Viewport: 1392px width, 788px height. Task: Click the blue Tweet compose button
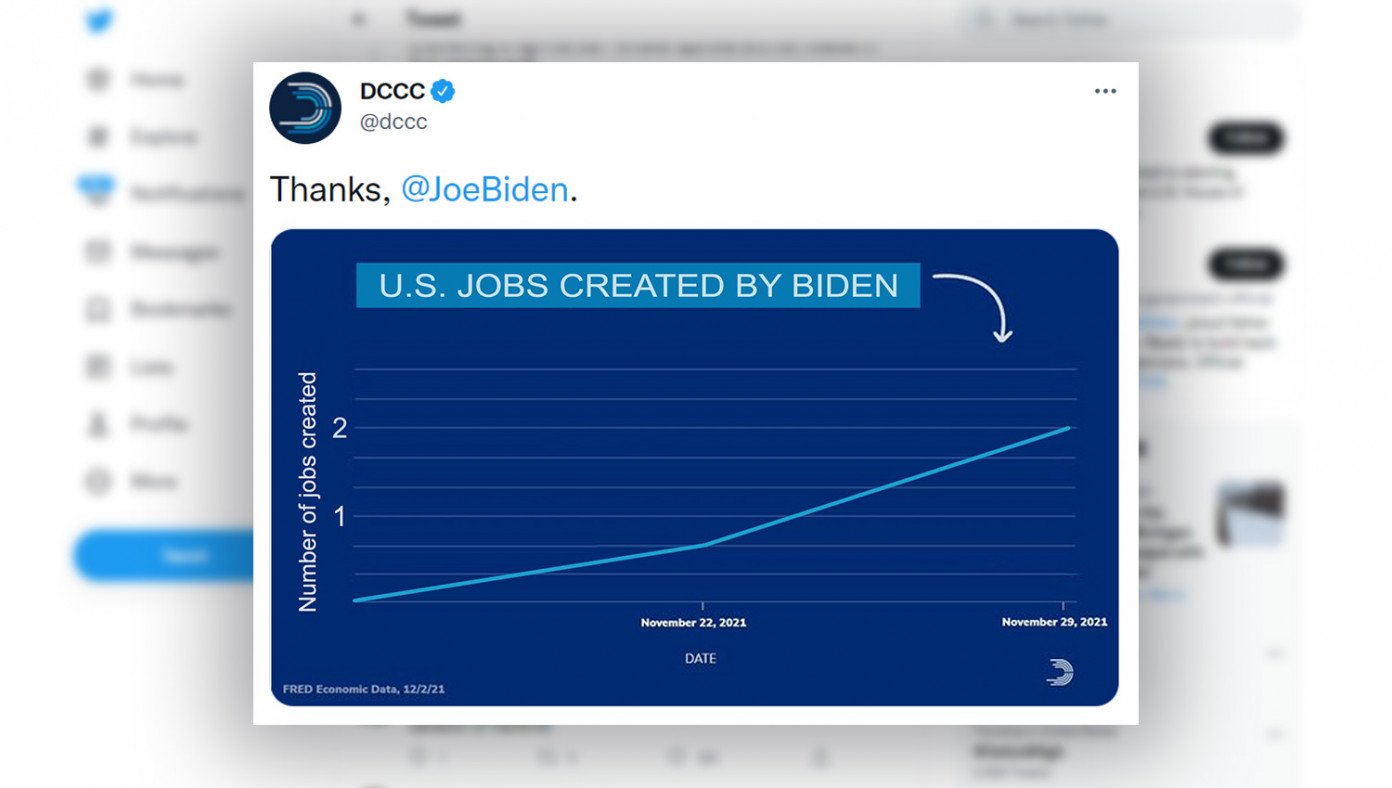point(163,556)
